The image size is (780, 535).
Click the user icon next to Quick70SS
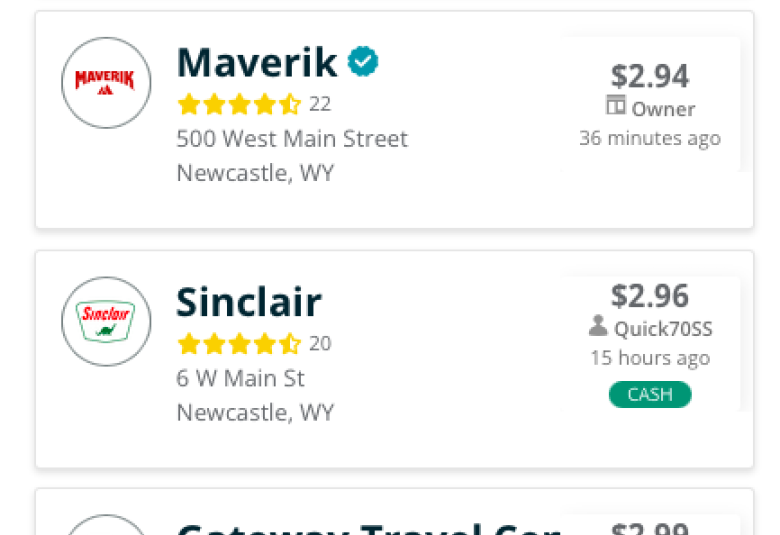[598, 325]
